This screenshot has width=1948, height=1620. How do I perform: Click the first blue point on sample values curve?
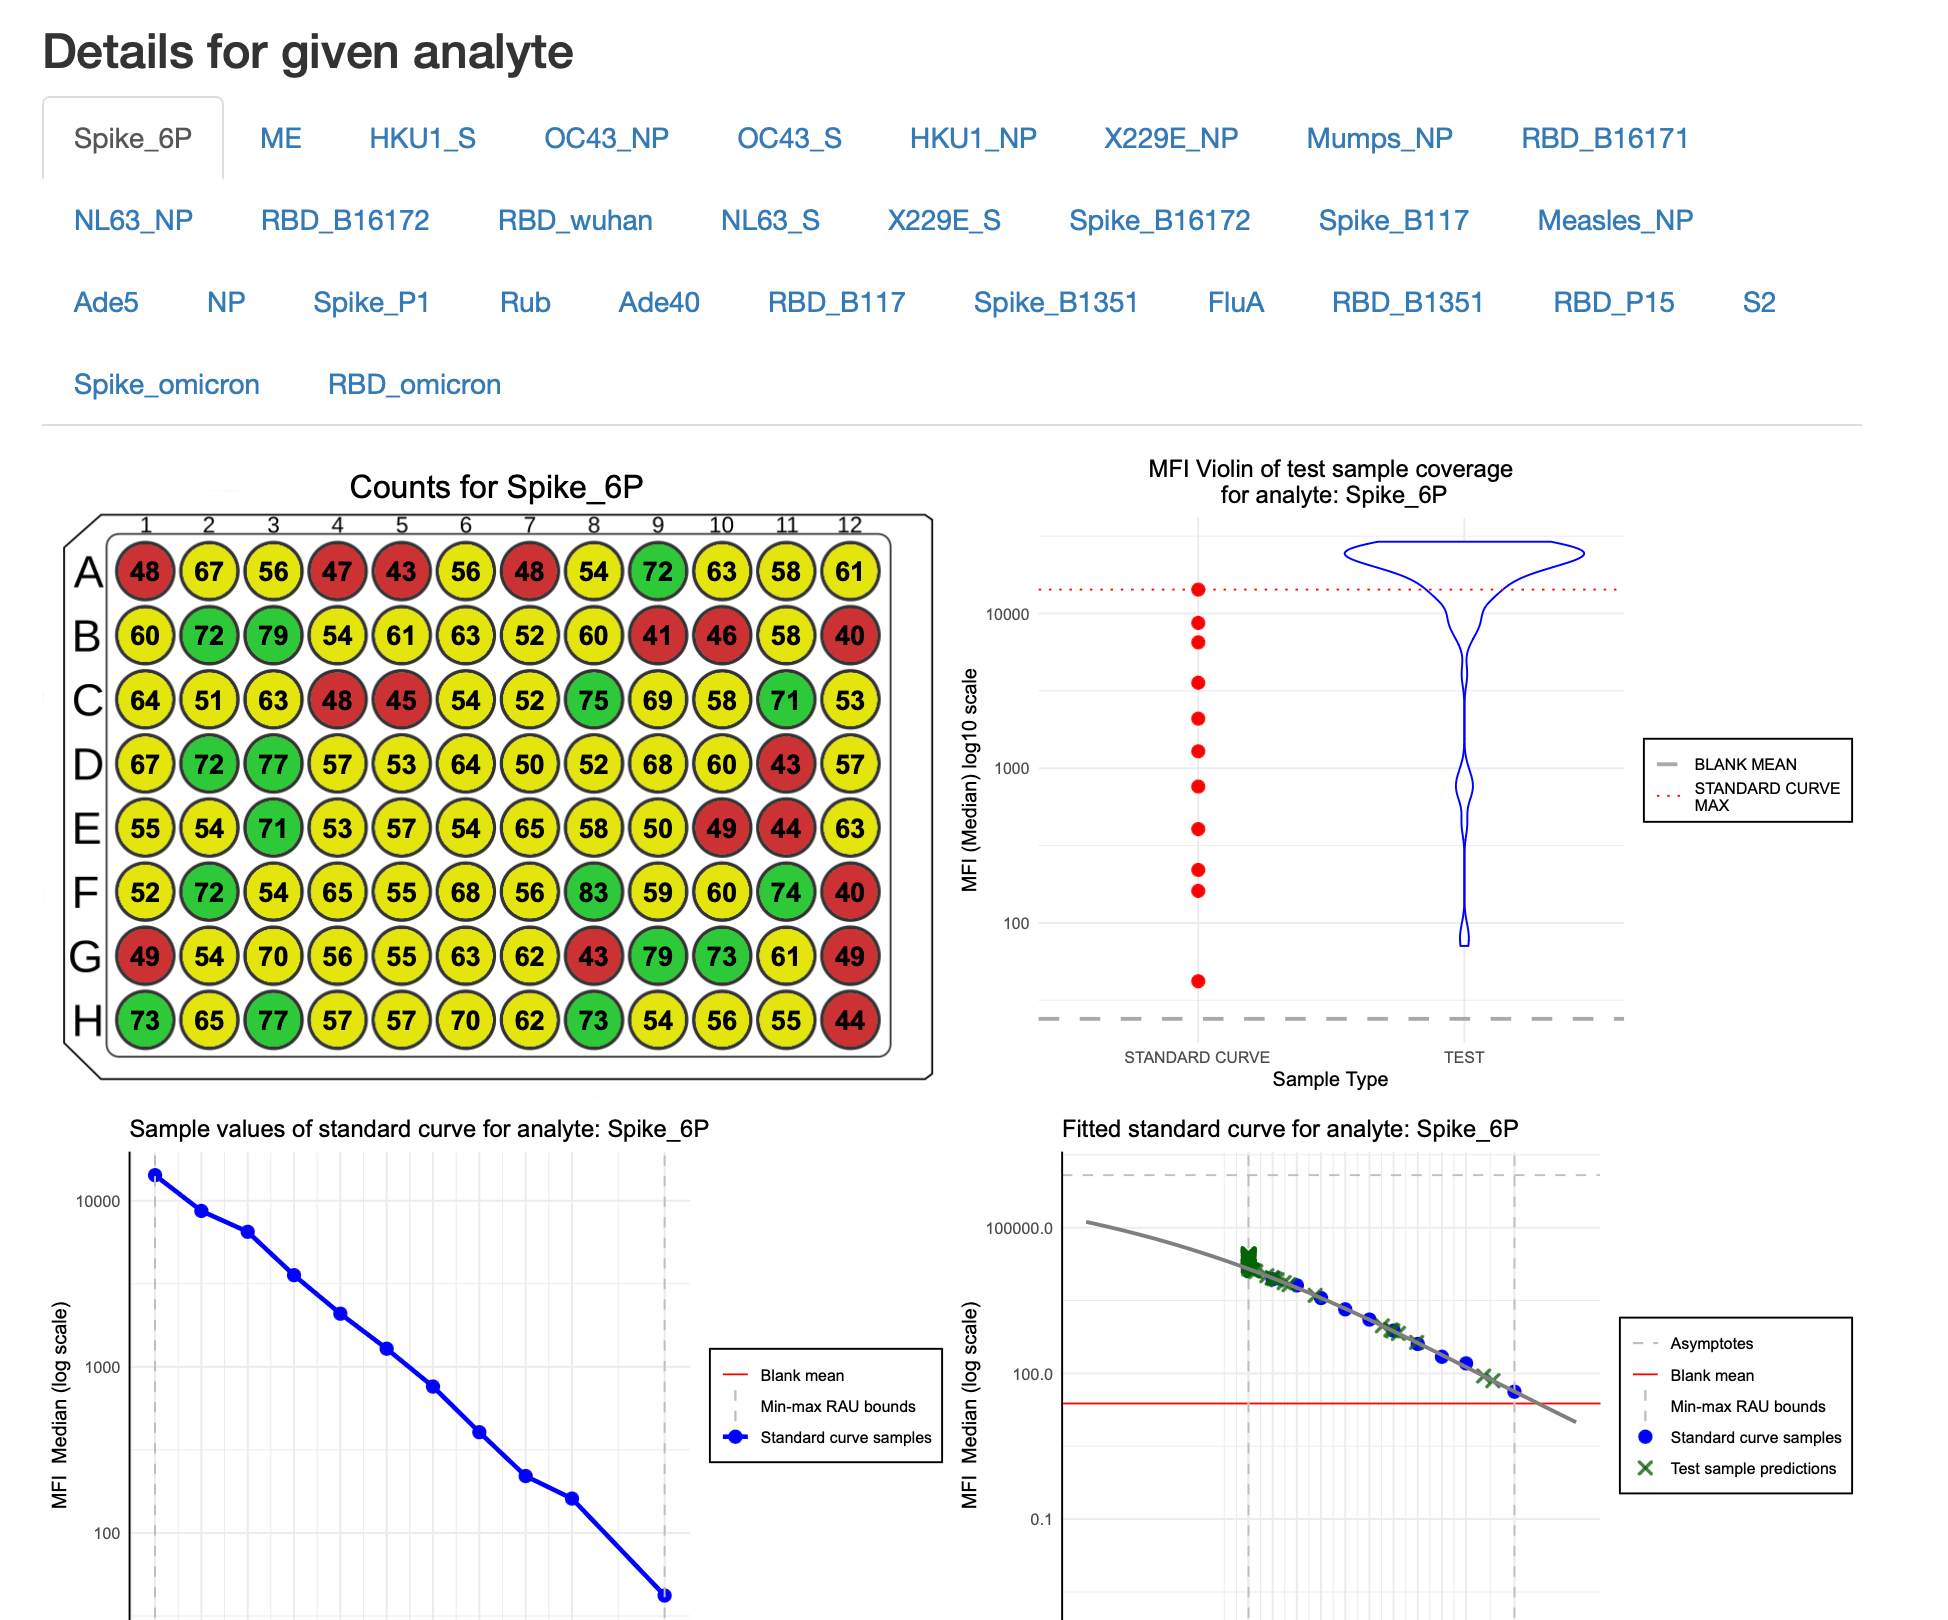tap(155, 1175)
